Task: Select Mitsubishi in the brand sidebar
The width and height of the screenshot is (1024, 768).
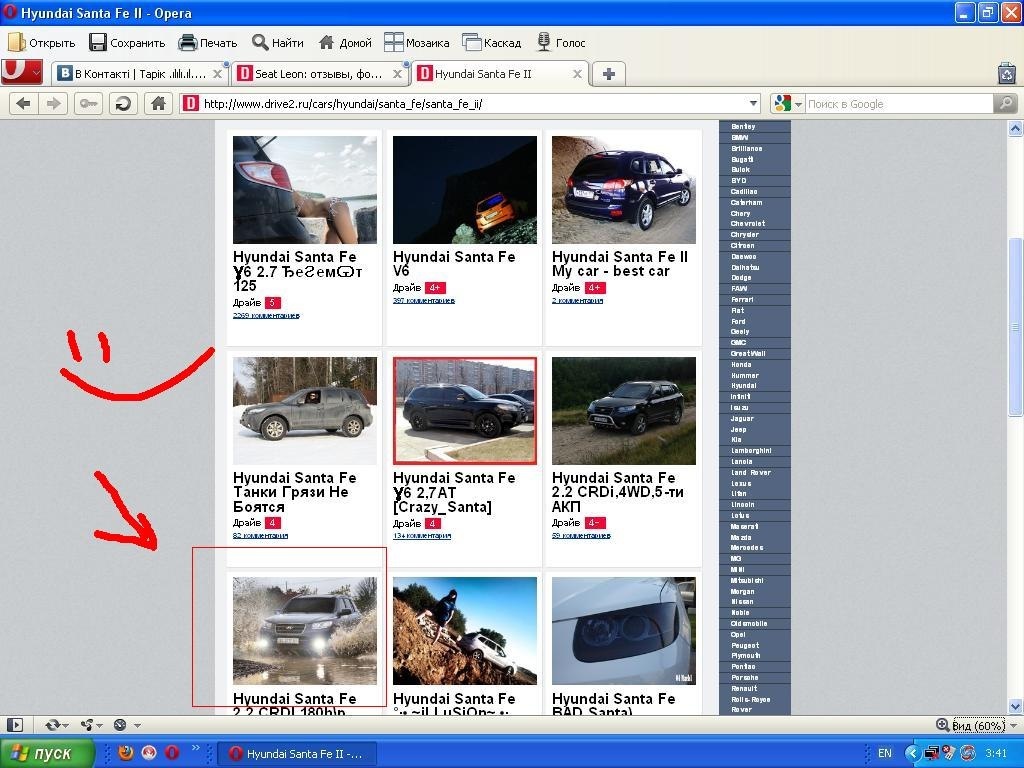Action: pos(746,580)
